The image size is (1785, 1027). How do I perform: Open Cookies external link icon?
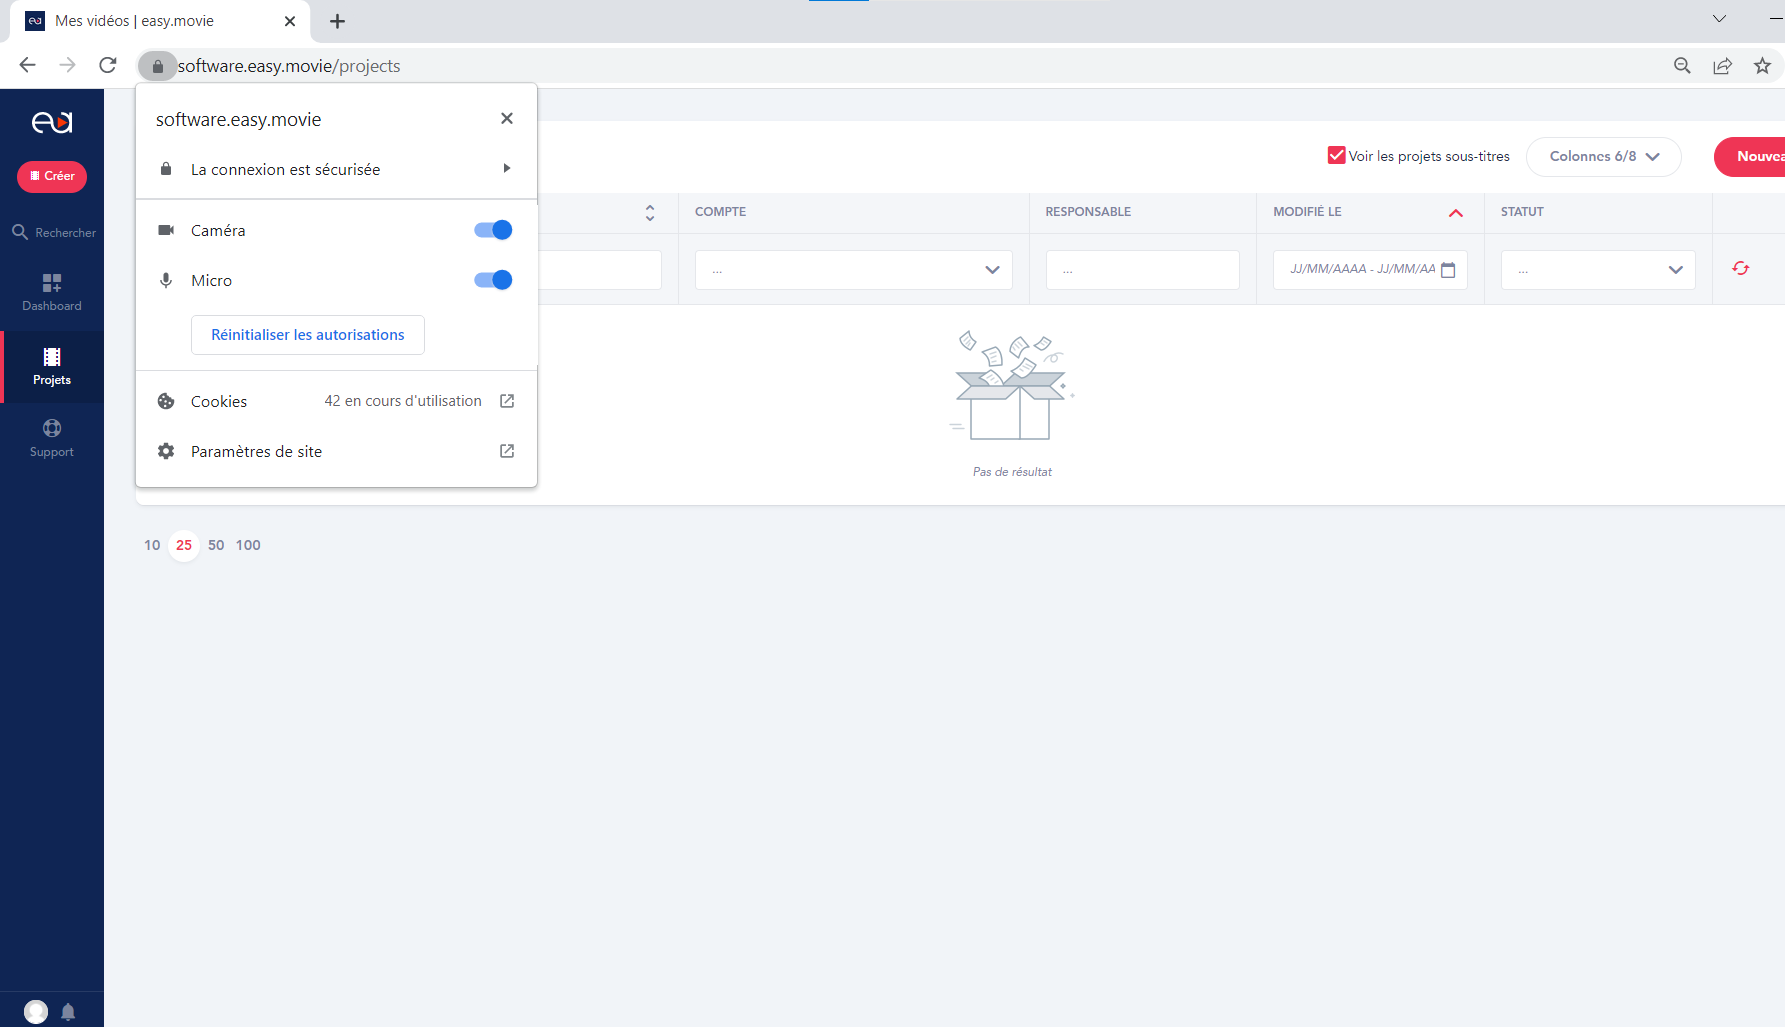click(x=507, y=401)
